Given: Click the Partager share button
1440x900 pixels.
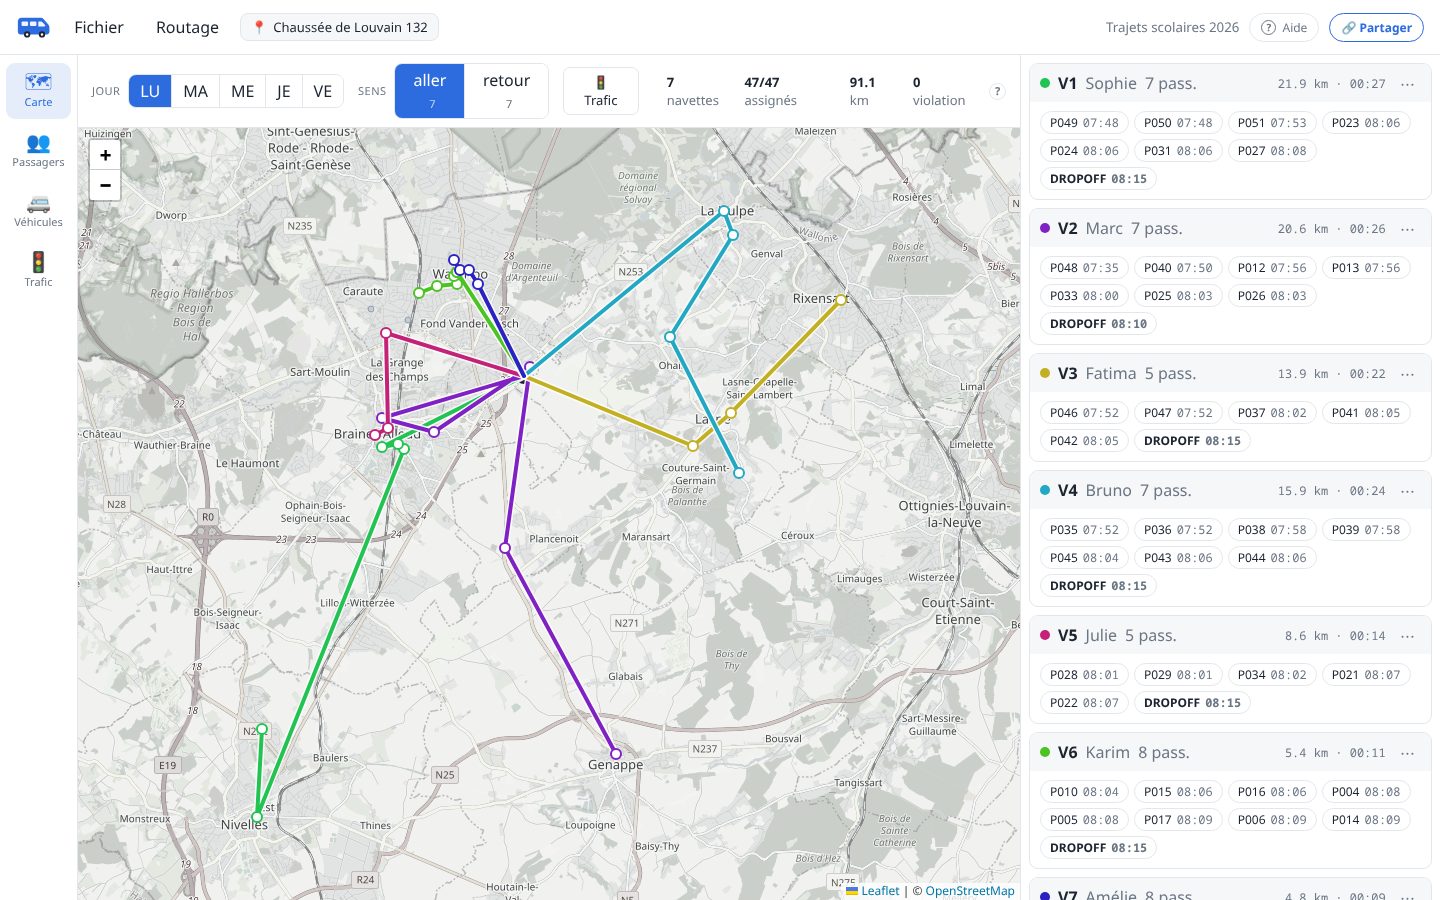Looking at the screenshot, I should pos(1376,27).
